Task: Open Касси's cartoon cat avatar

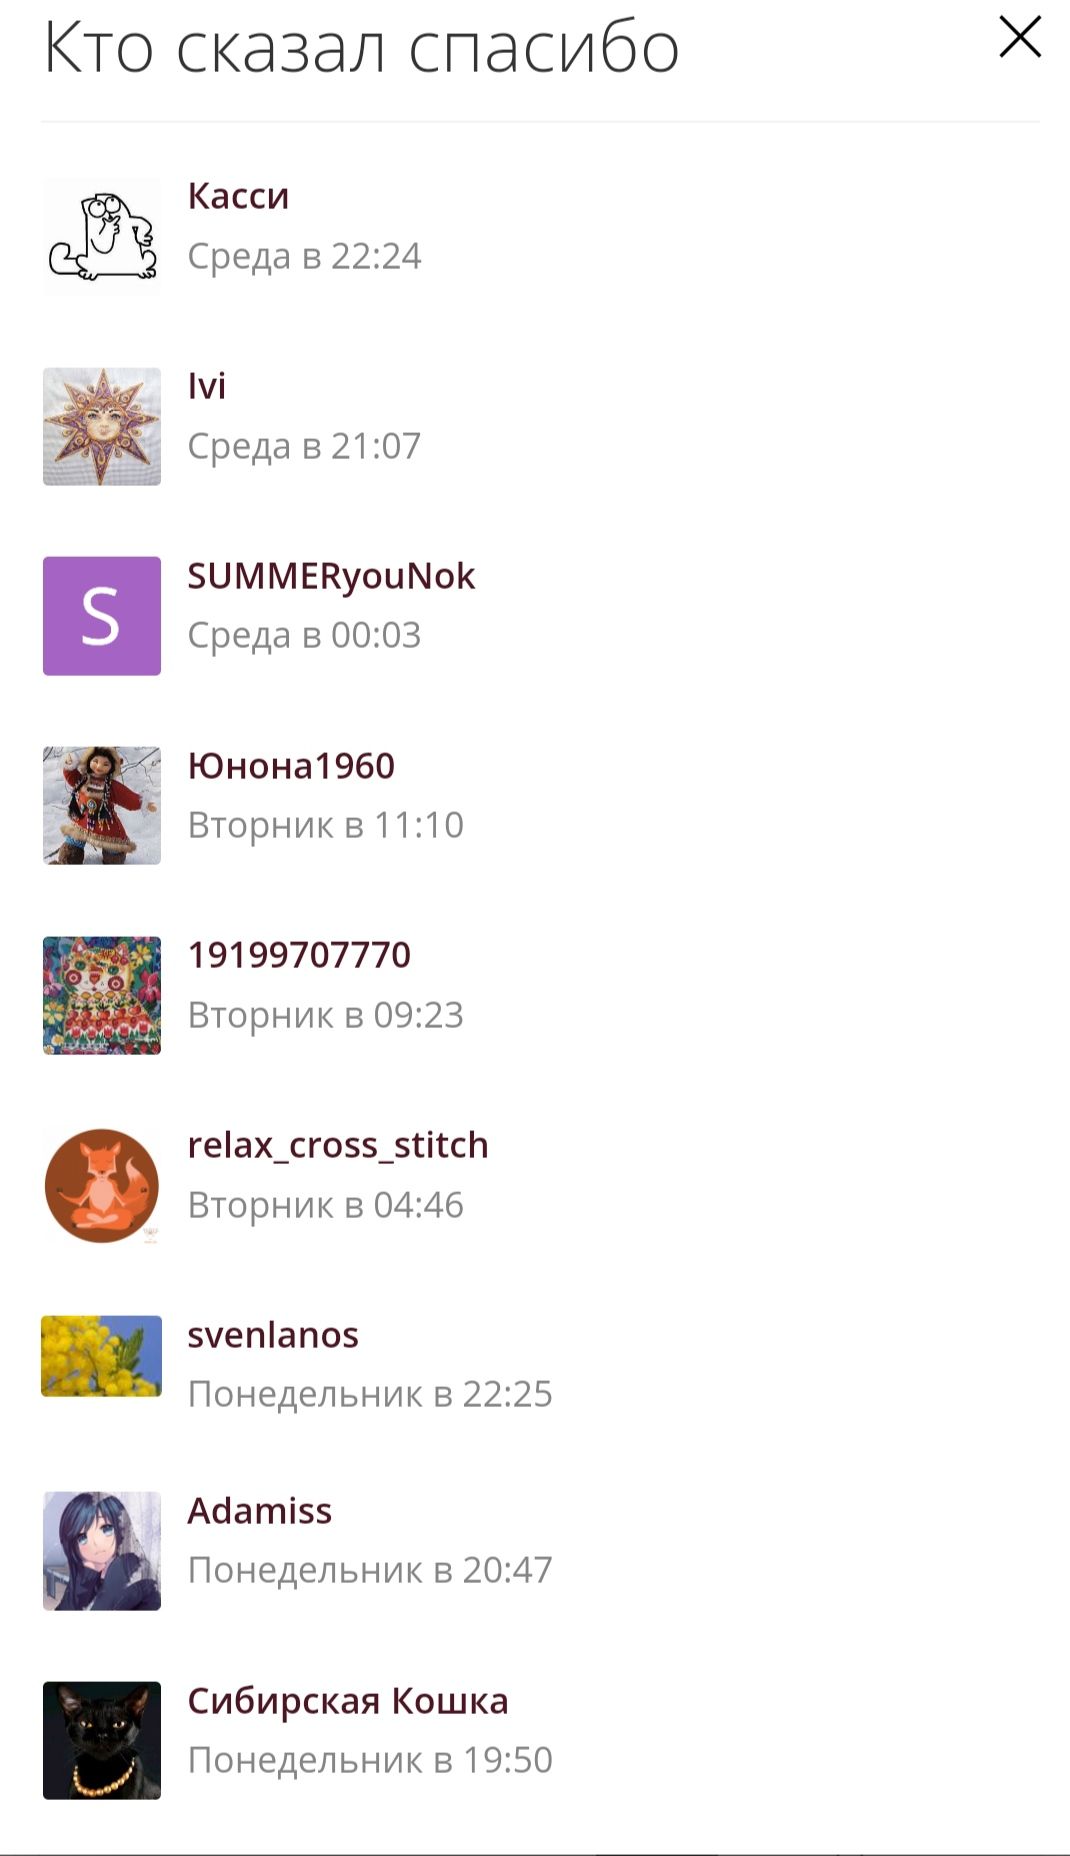Action: pyautogui.click(x=102, y=236)
